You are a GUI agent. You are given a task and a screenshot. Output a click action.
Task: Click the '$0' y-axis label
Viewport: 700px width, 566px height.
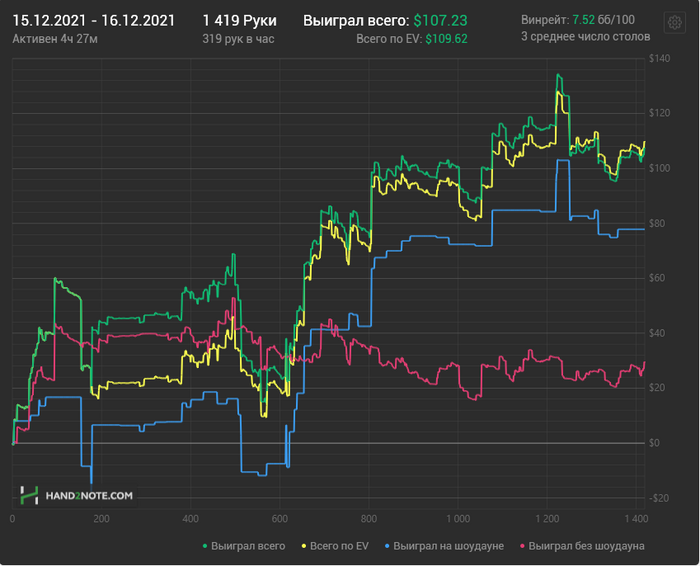coord(654,443)
